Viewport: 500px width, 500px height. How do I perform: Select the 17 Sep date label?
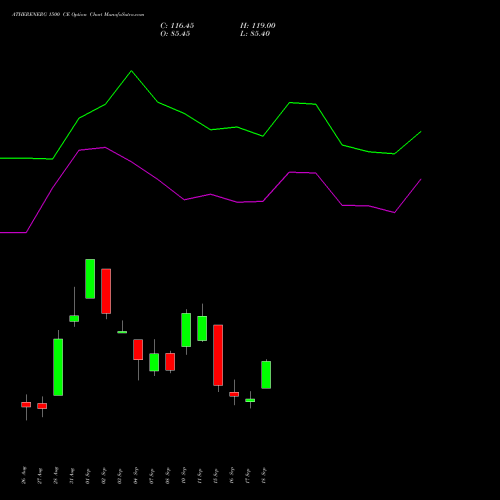248,475
